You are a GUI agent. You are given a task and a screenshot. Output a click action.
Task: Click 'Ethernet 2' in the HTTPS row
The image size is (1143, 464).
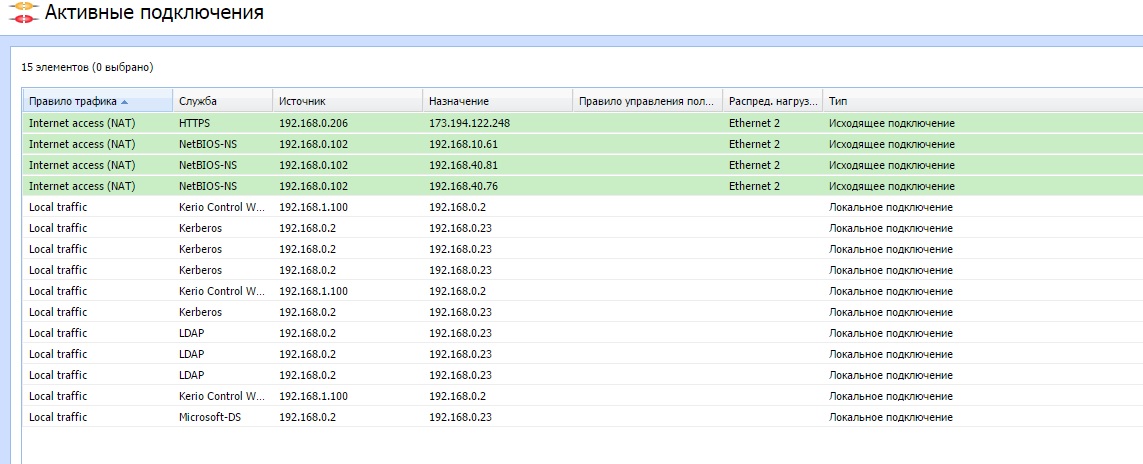(x=754, y=123)
